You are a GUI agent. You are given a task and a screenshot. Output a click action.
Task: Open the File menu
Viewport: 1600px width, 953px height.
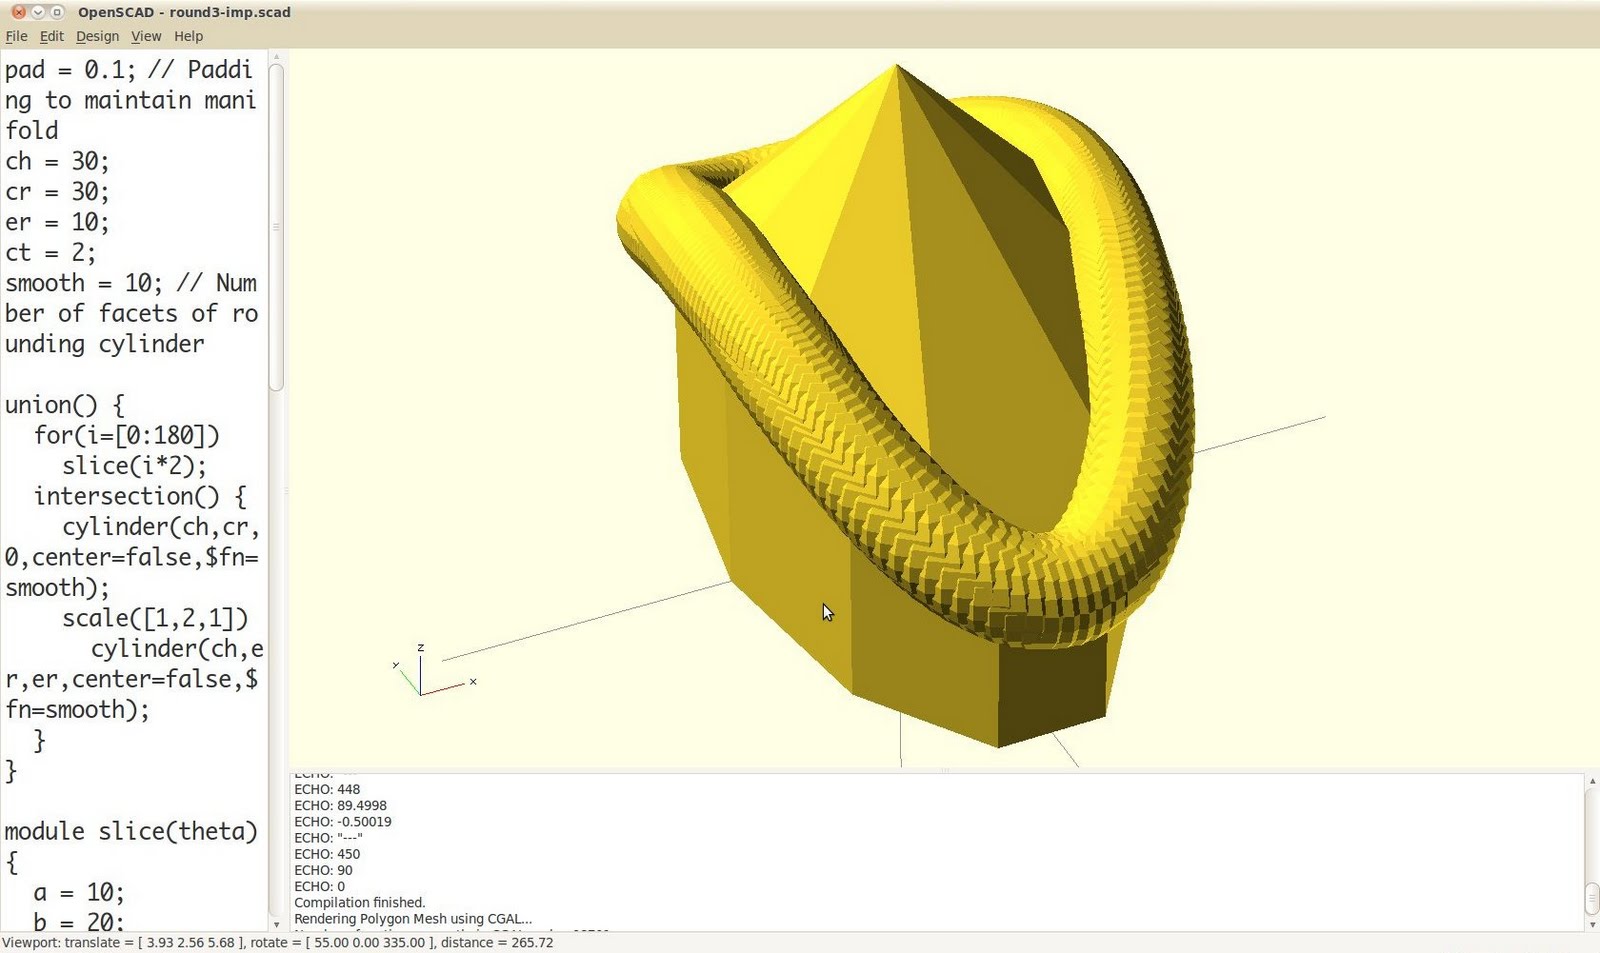[16, 36]
